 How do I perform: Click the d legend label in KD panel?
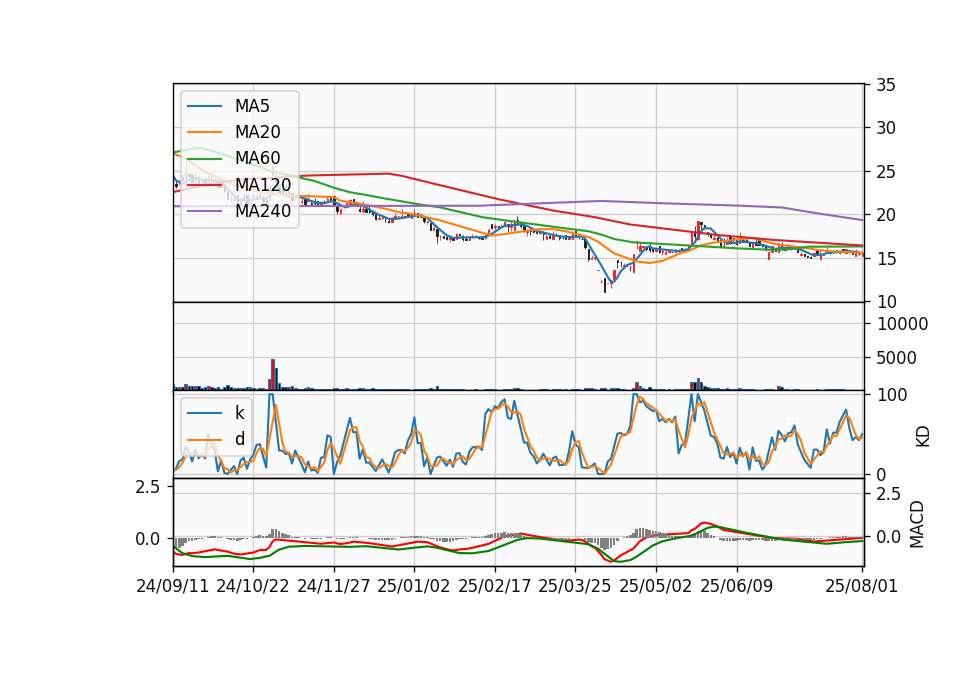239,439
